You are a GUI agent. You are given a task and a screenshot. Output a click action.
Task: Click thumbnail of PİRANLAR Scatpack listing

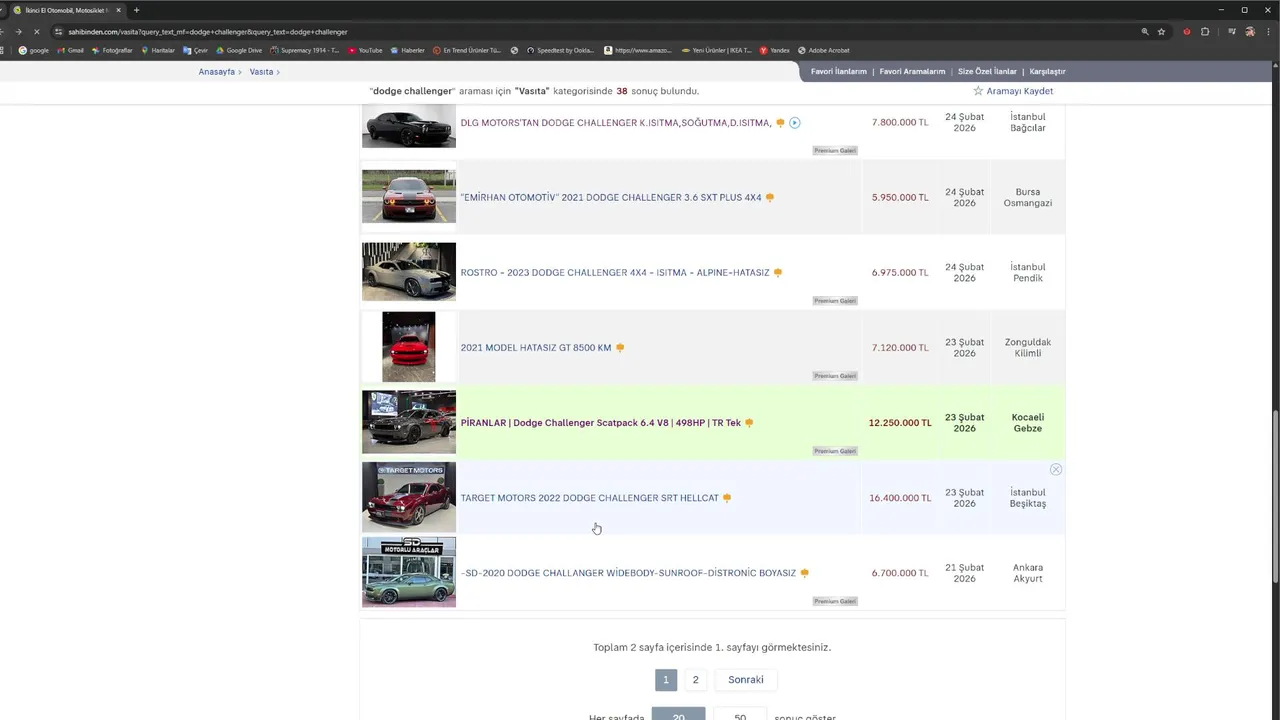409,422
